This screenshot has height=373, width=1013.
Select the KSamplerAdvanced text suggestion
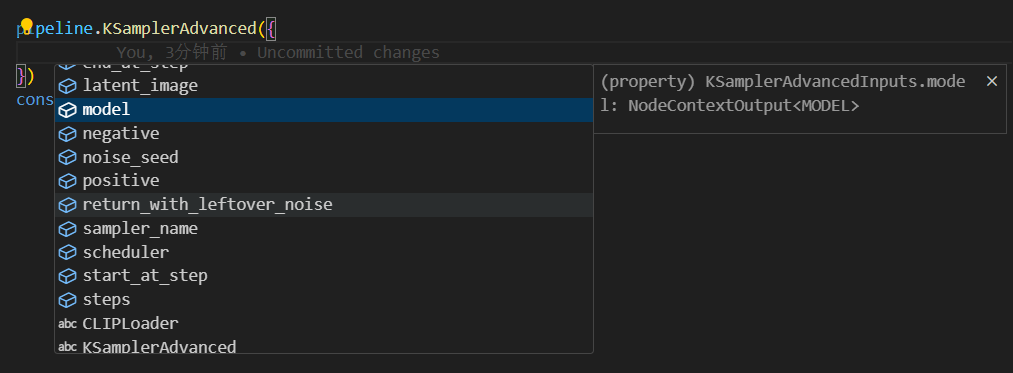tap(324, 346)
